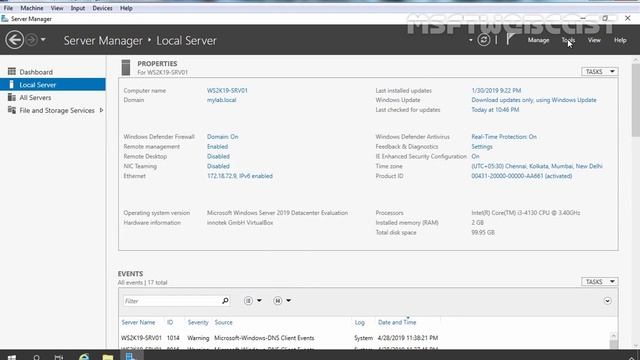Open Ethernet 172.18.72.9 link
Image resolution: width=640 pixels, height=360 pixels.
[x=240, y=176]
